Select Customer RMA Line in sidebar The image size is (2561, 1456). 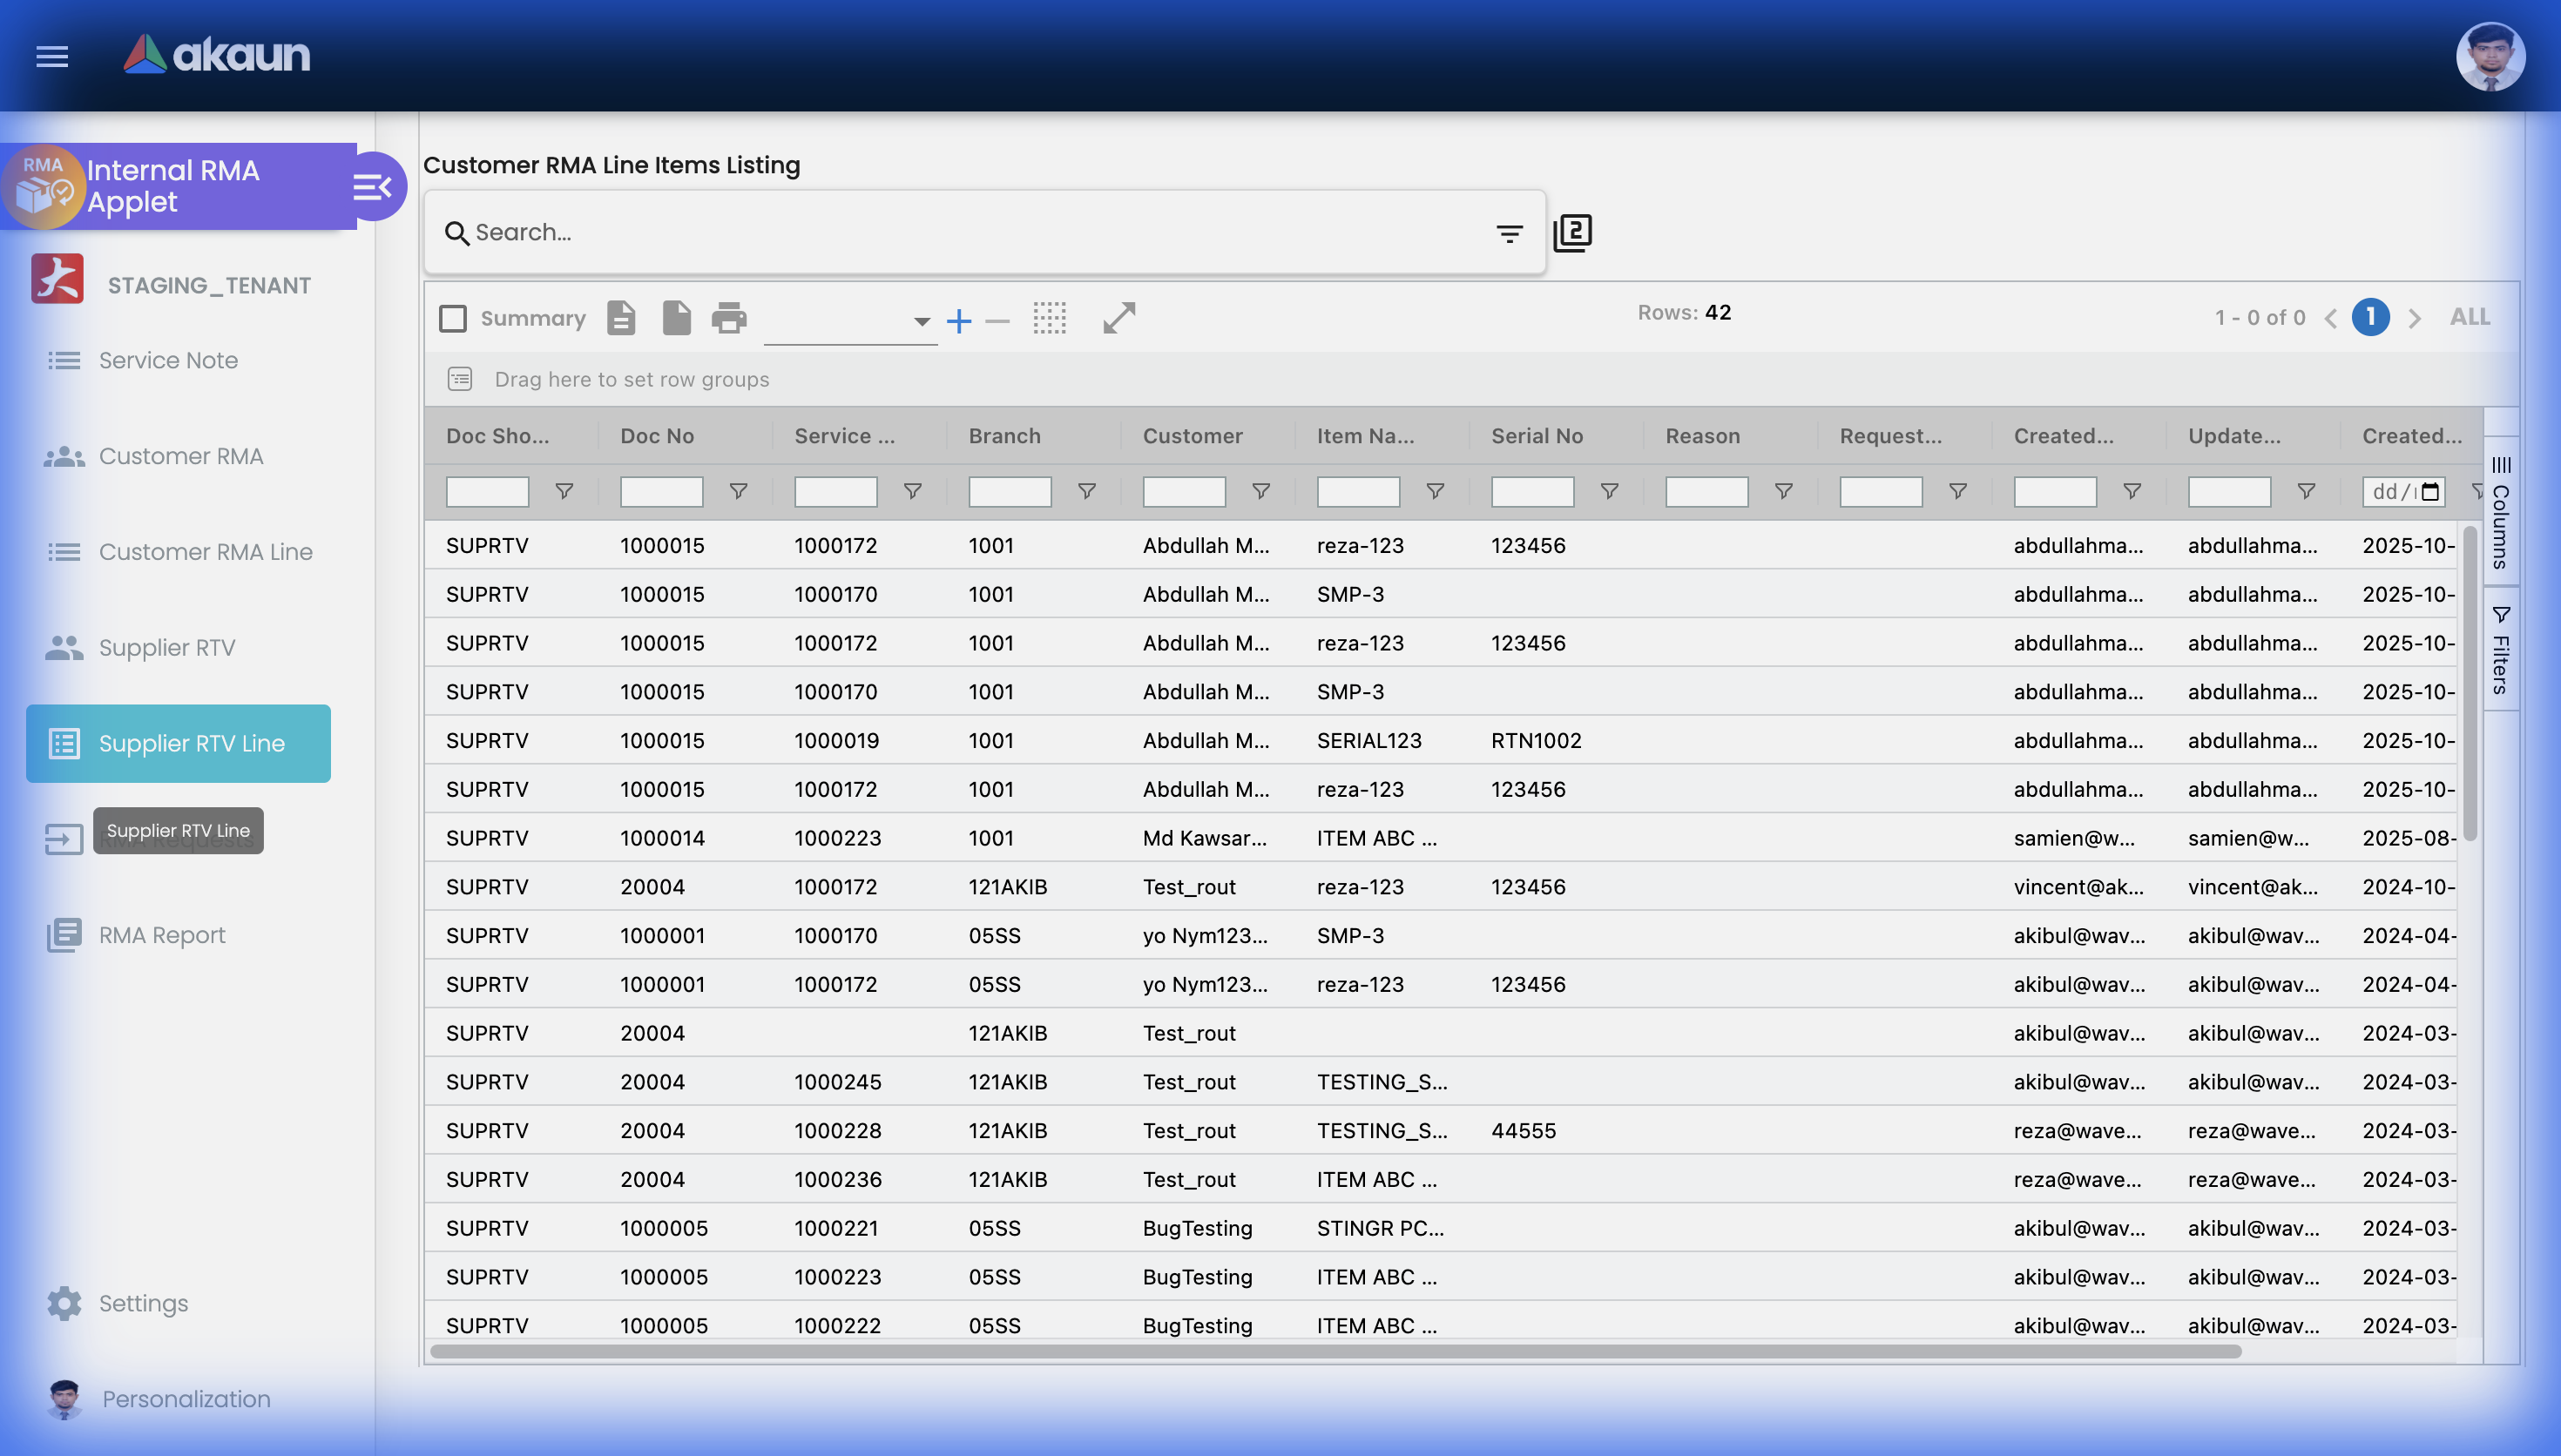[x=205, y=551]
